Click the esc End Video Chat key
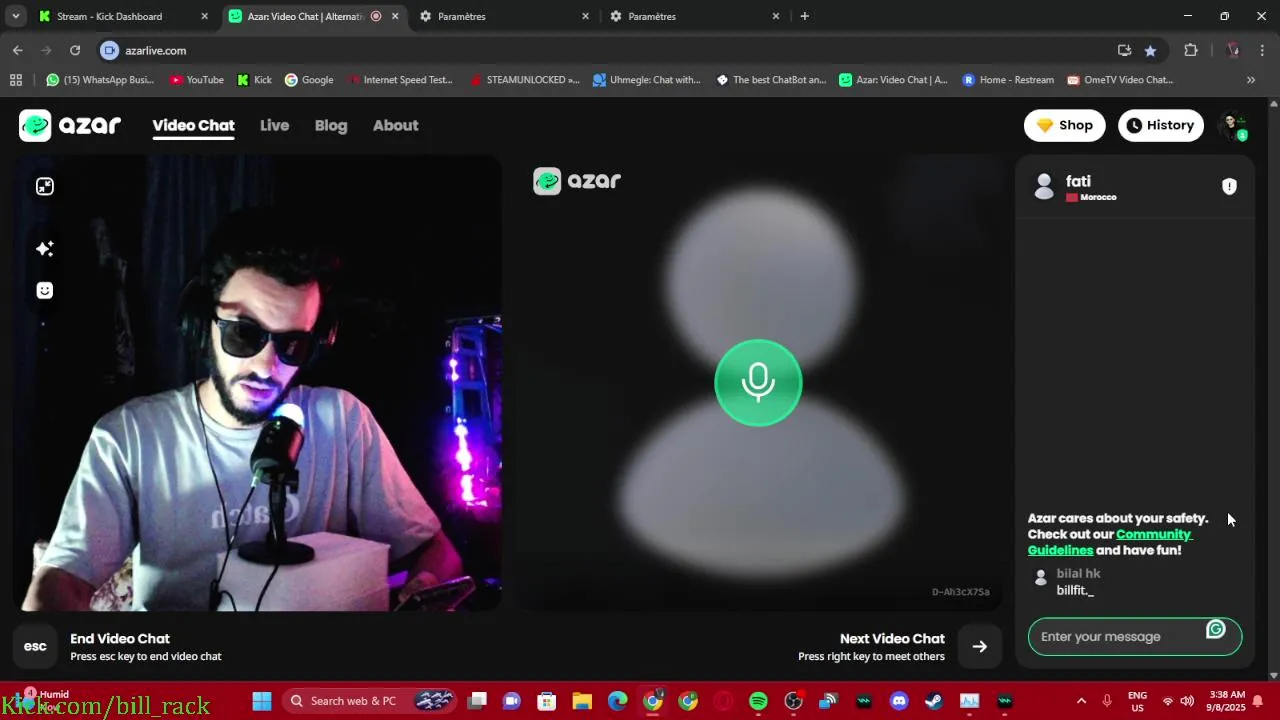This screenshot has height=720, width=1280. [x=35, y=646]
